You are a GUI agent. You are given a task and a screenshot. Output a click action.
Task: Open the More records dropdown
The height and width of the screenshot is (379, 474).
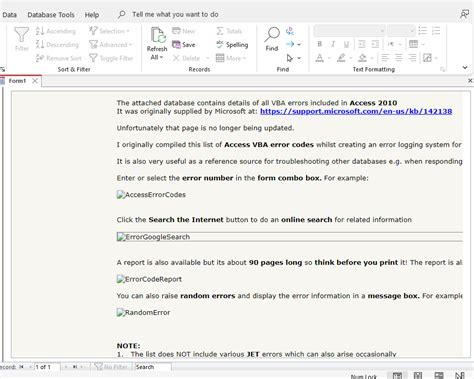pos(231,58)
